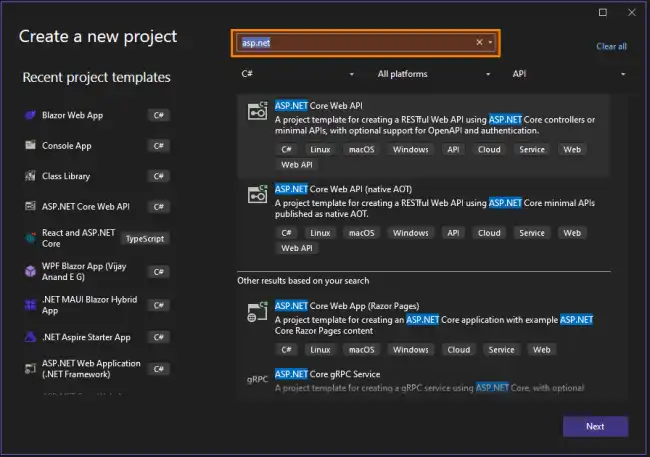This screenshot has height=457, width=650.
Task: Click the C# tag beside Blazor Web App
Action: 158,115
